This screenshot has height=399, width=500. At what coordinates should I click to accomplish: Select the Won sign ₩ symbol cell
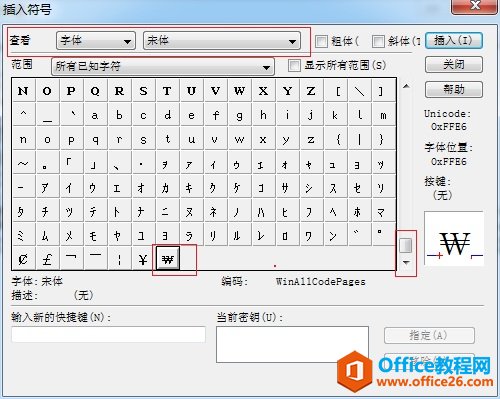click(x=168, y=259)
